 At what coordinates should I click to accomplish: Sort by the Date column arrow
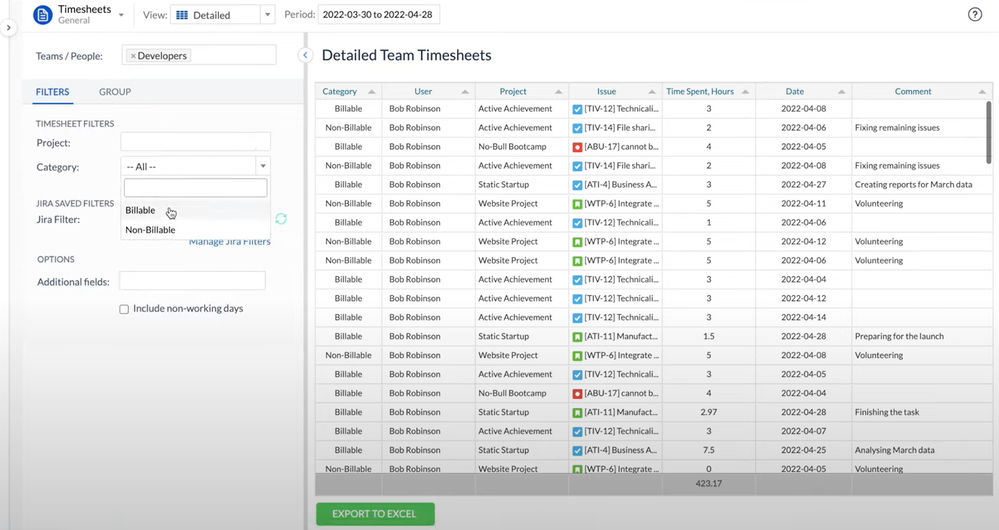pos(841,92)
